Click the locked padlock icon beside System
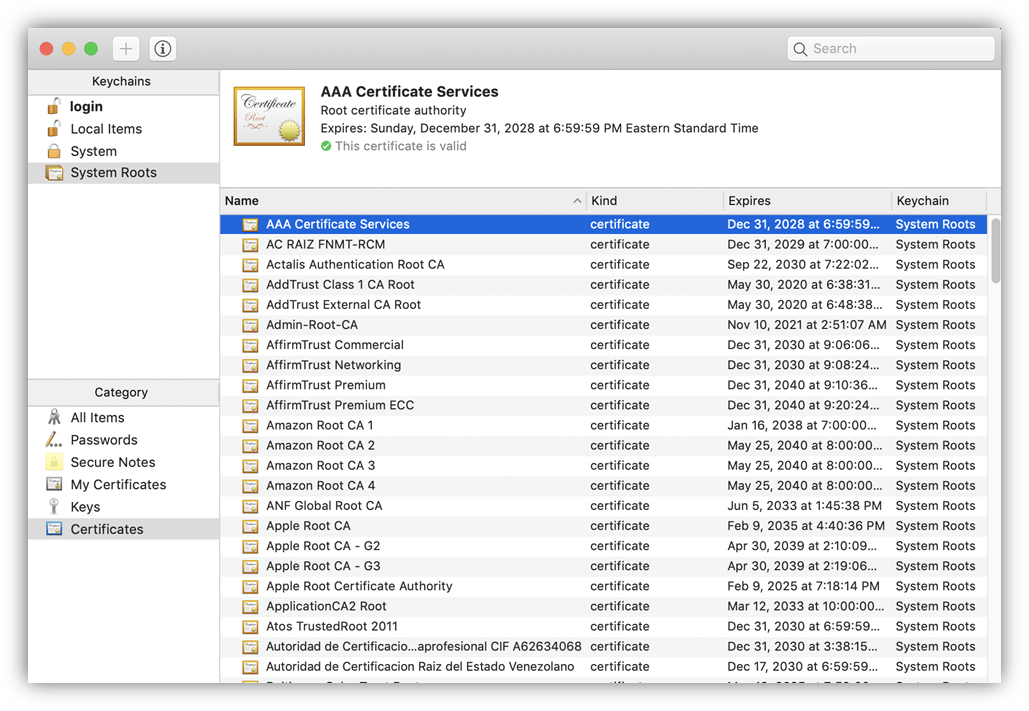Screen dimensions: 1029x711 (54, 151)
